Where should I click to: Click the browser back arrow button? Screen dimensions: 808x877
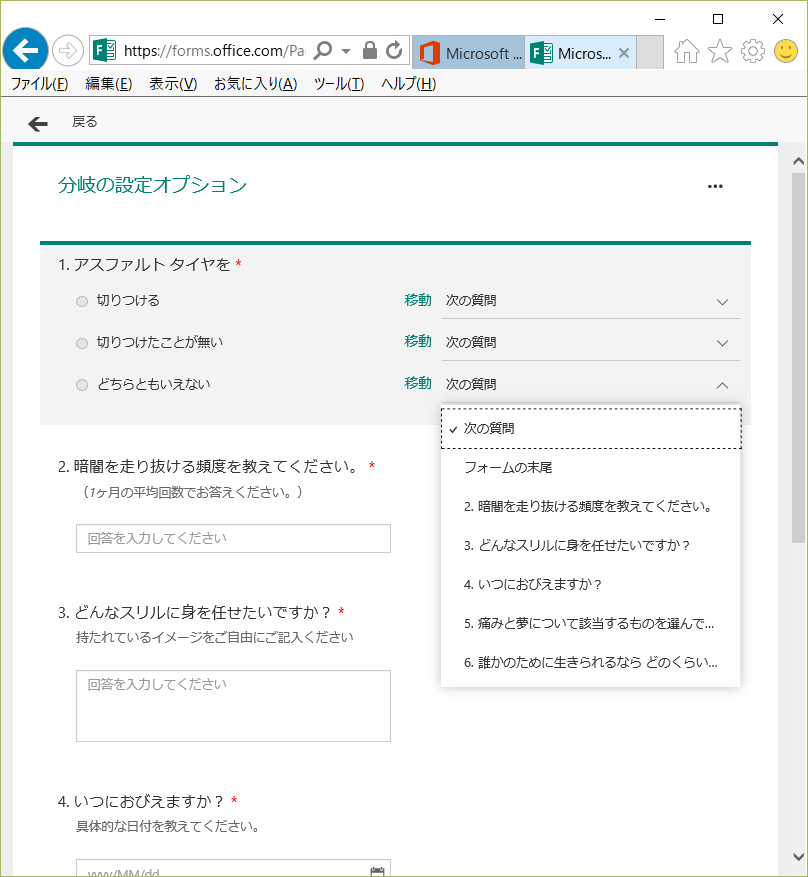[26, 50]
